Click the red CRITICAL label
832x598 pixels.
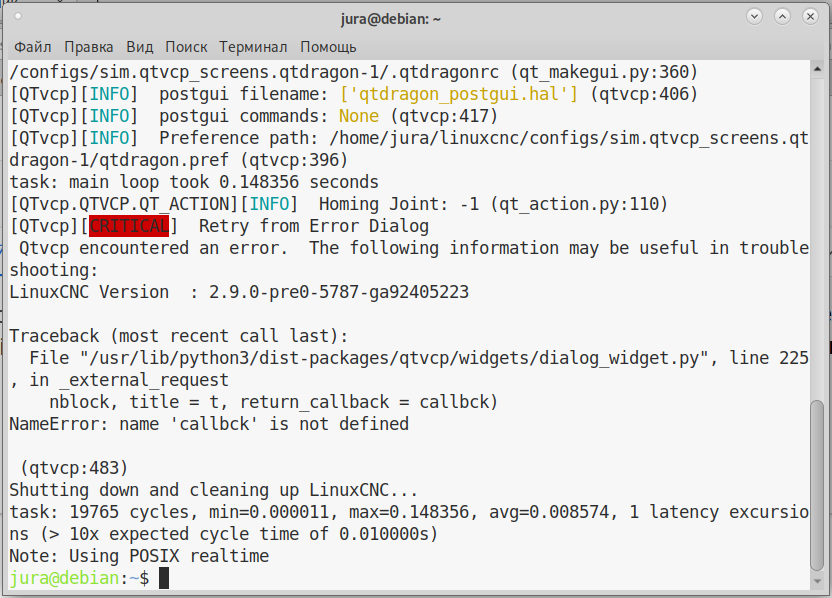[129, 226]
